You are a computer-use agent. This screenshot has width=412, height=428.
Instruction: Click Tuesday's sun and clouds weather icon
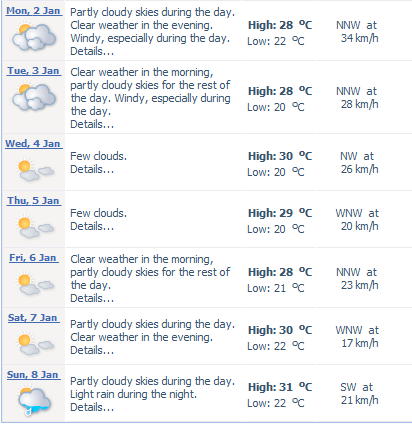click(34, 97)
